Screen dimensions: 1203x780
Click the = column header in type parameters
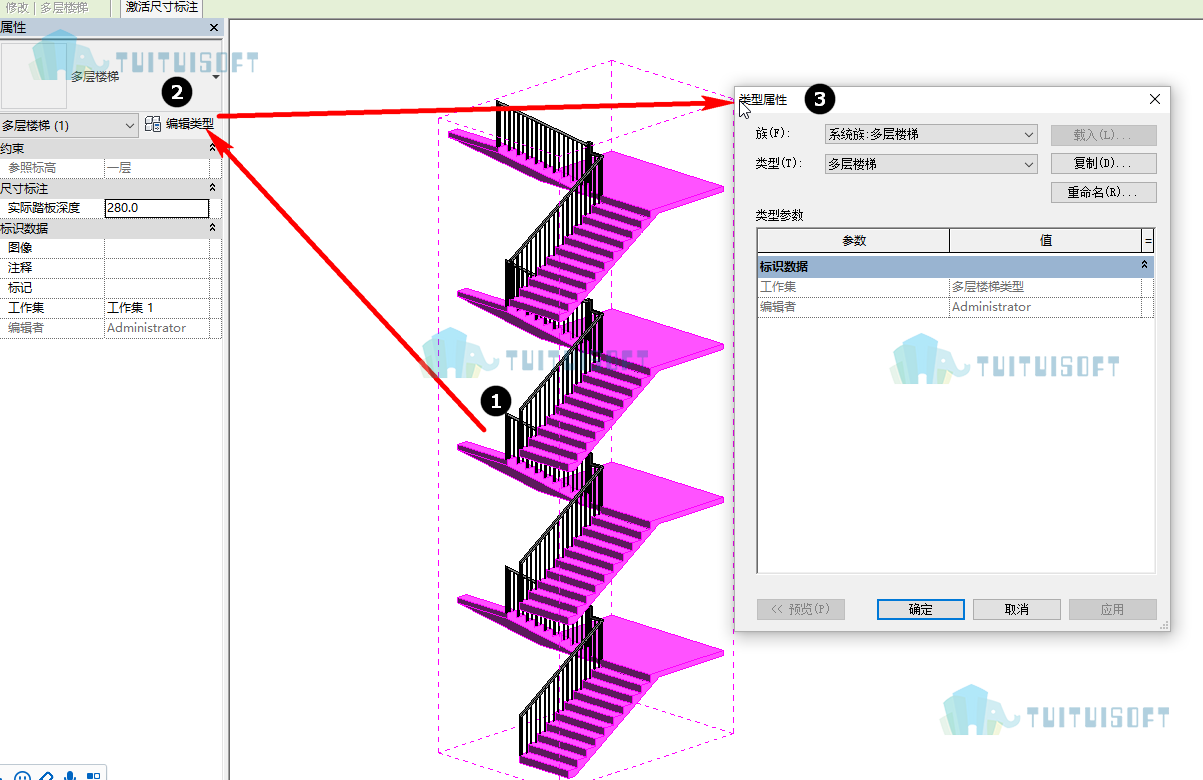click(x=1148, y=240)
